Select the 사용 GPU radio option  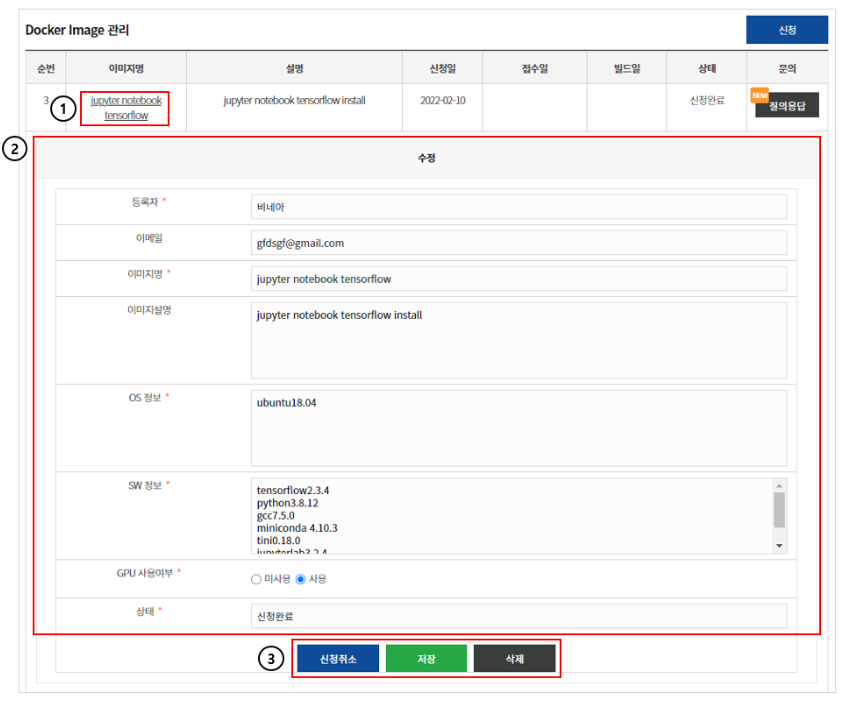tap(300, 579)
